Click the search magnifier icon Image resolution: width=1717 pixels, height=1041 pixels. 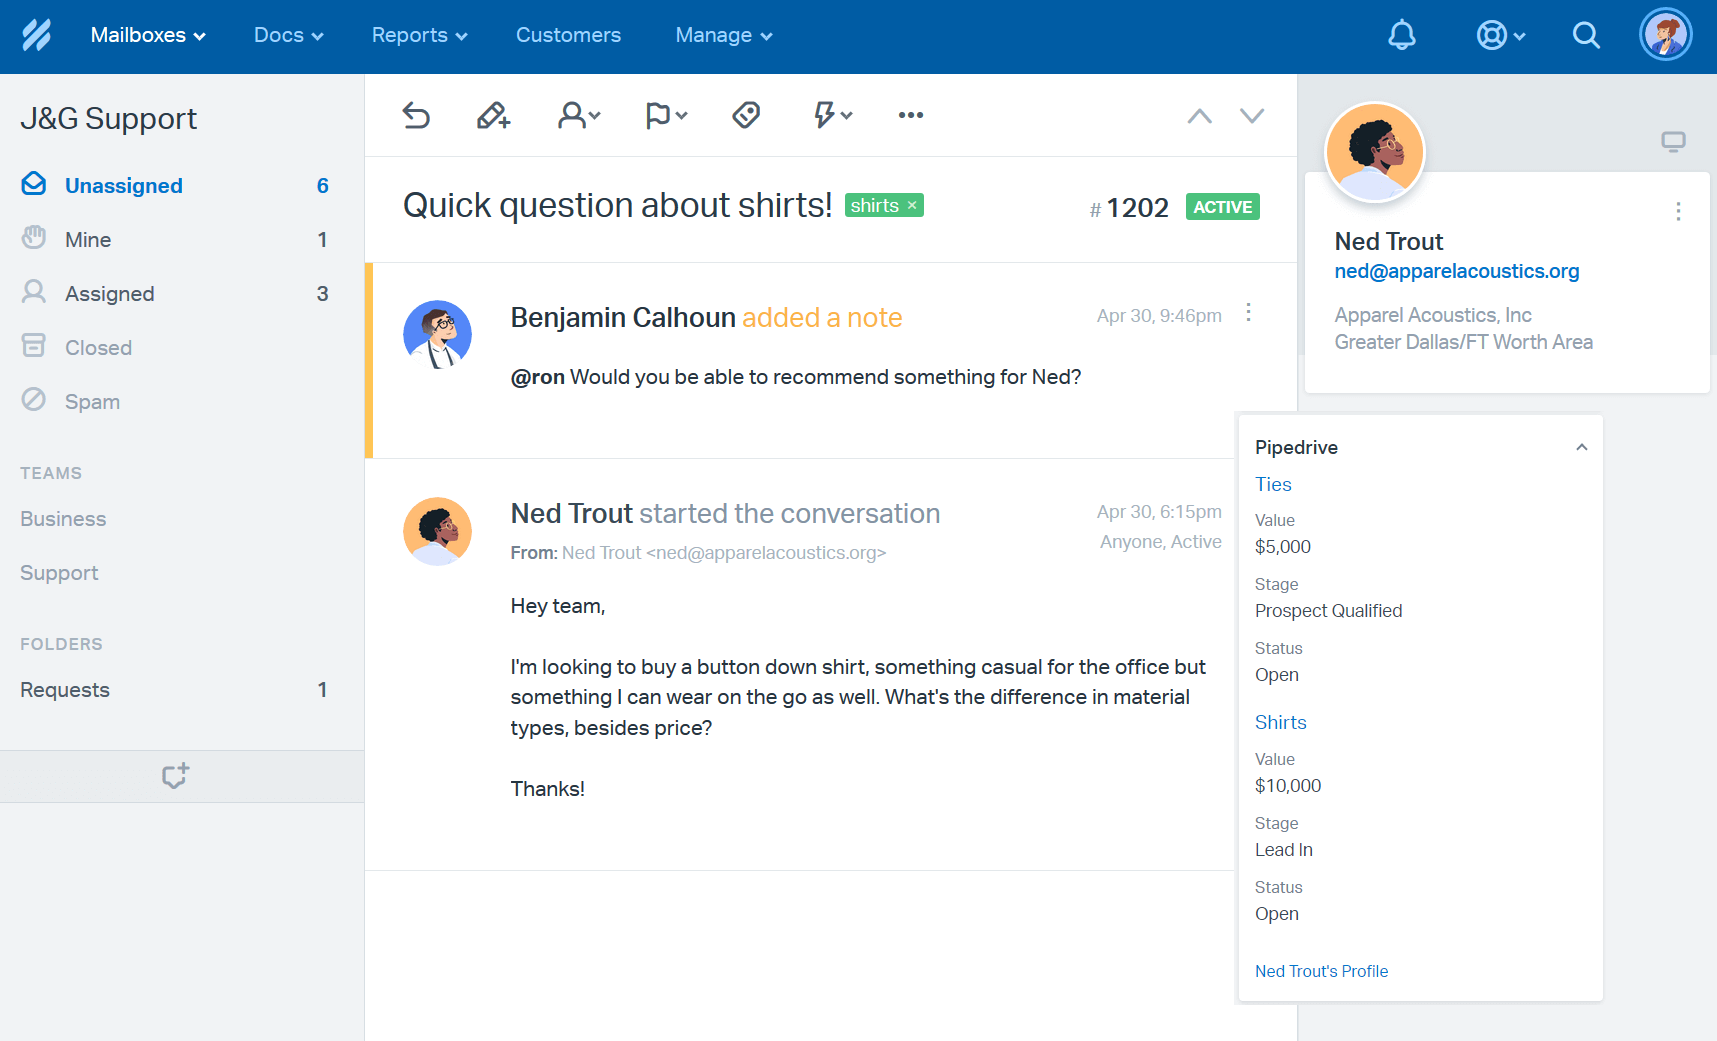pos(1585,36)
